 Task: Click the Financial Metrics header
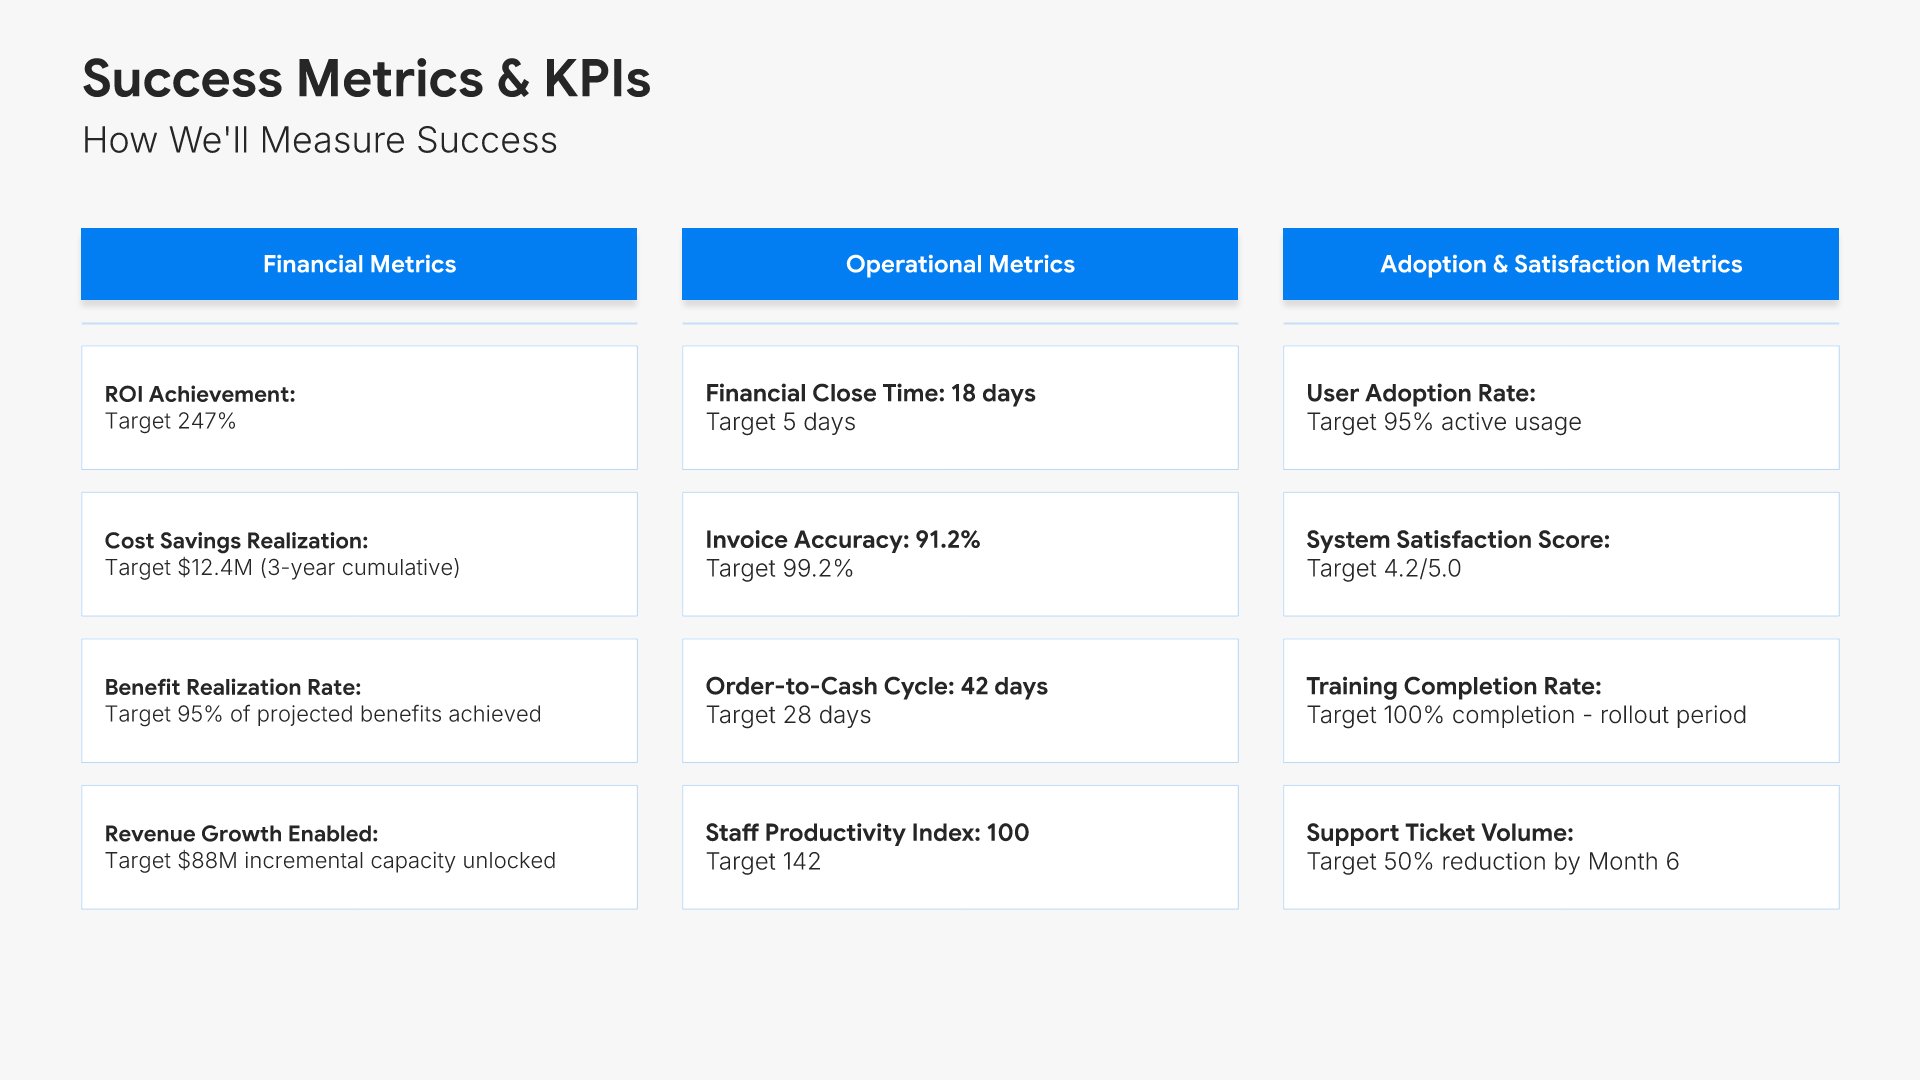click(359, 264)
